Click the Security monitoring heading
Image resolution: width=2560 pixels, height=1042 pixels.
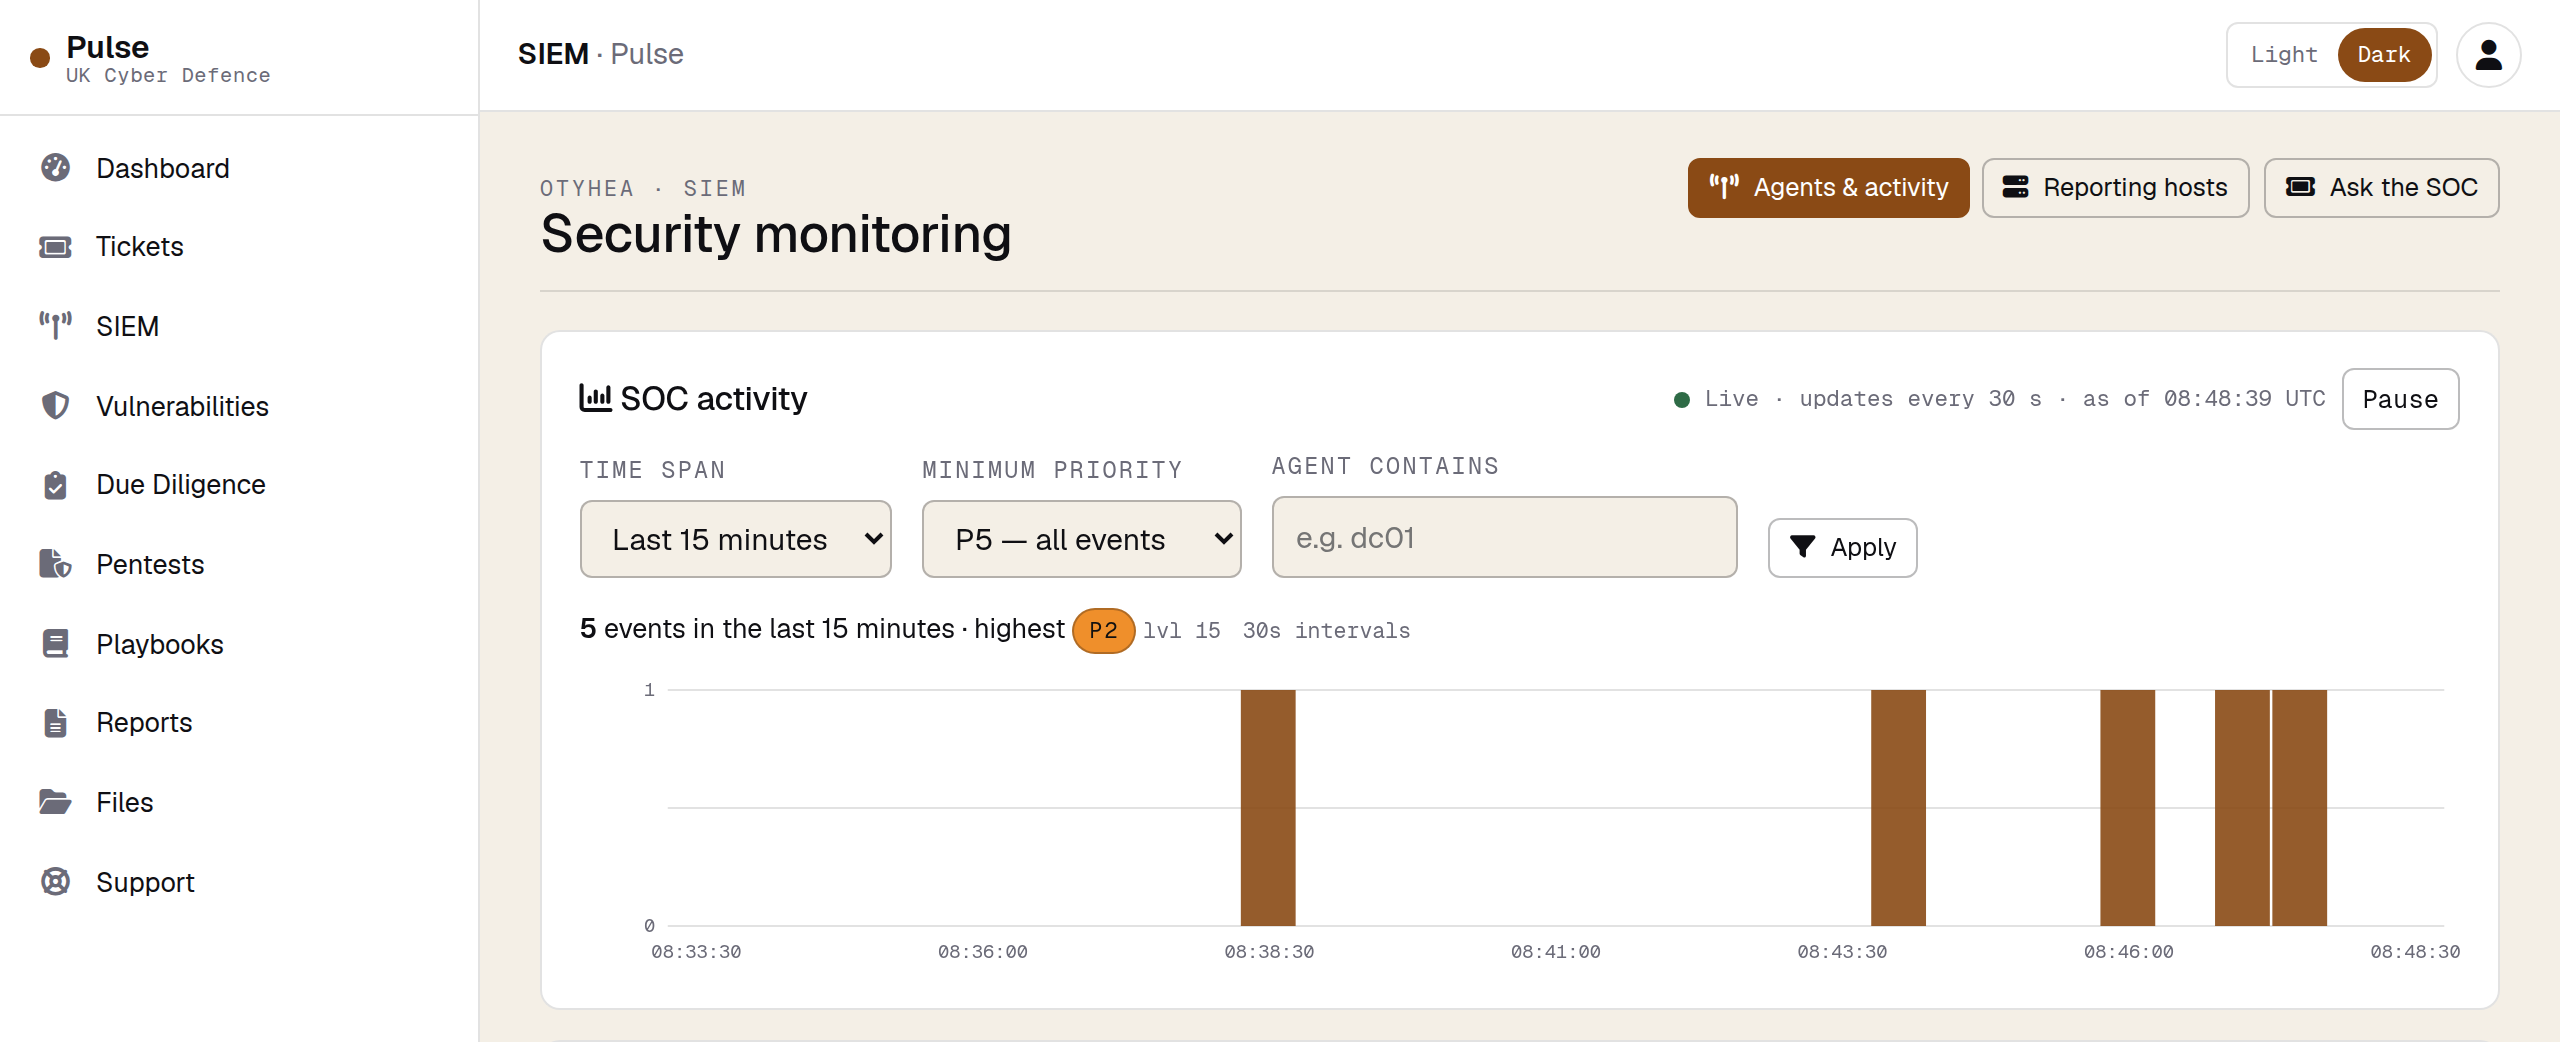(776, 234)
